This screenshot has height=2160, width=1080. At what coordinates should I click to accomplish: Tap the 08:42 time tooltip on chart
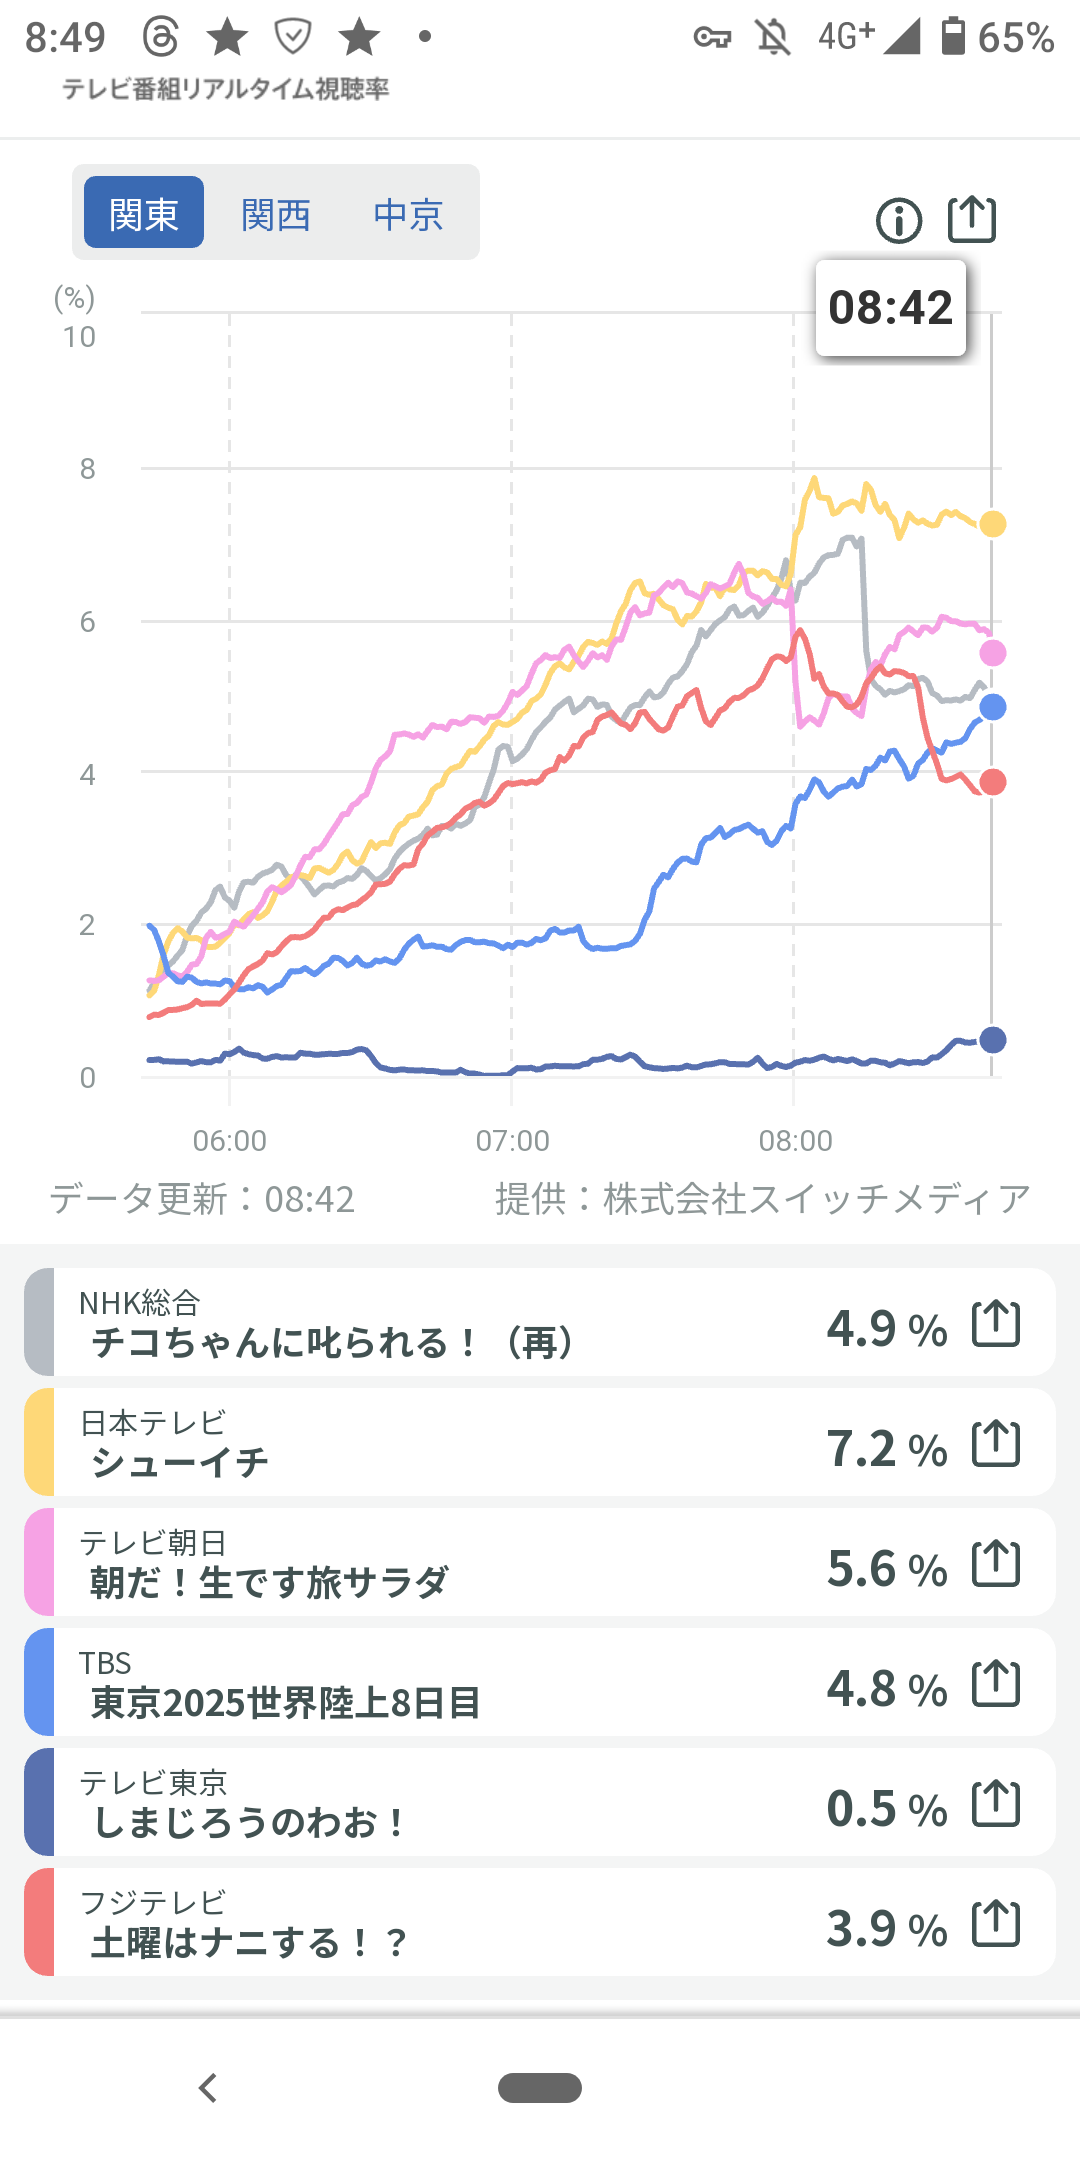point(890,308)
